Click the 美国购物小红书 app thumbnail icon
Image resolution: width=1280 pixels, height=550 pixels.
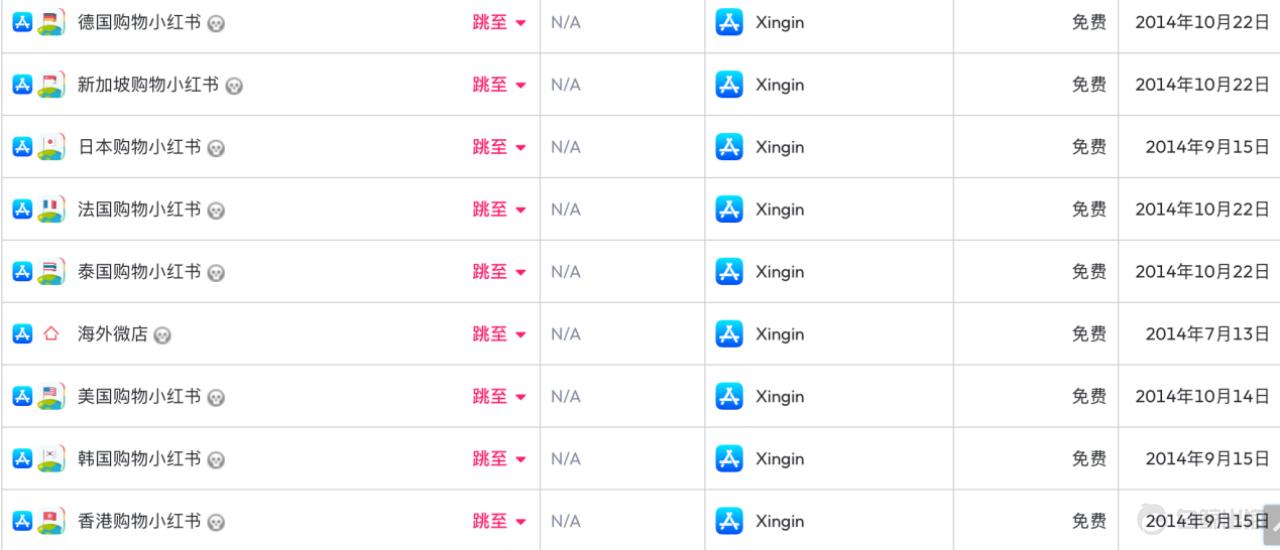click(51, 397)
